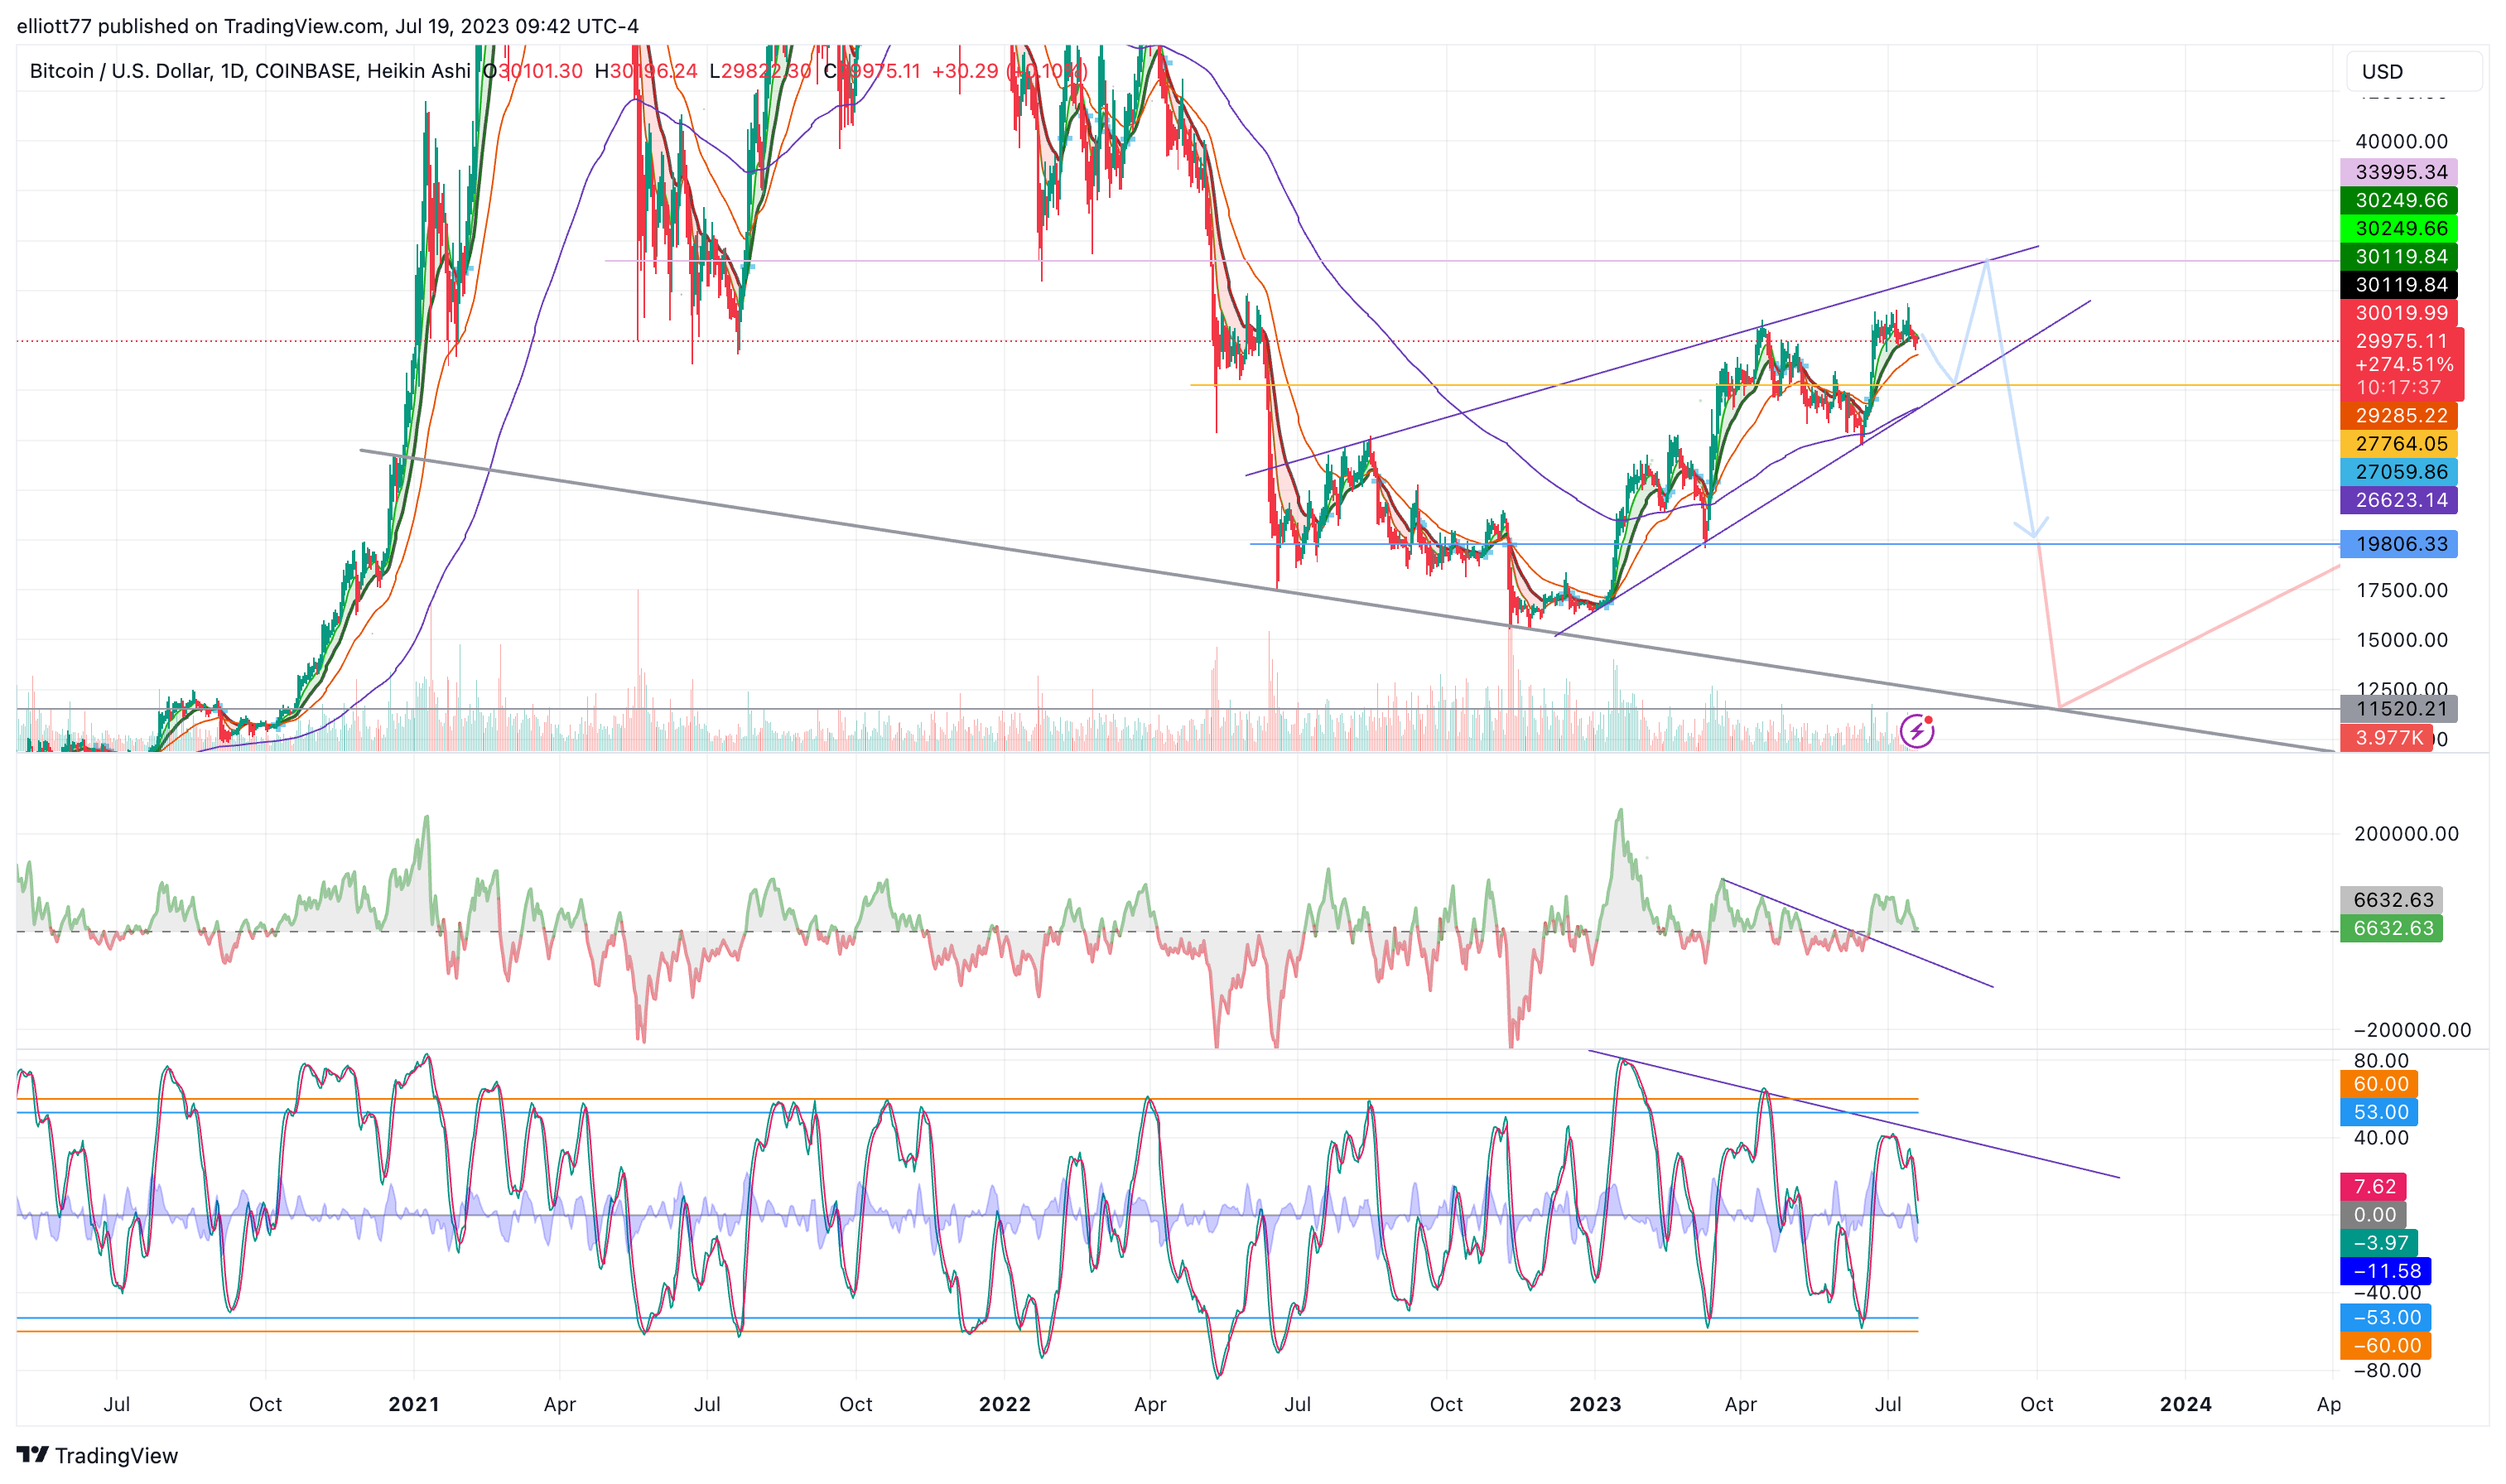
Task: Click the 30019.99 red price label
Action: [x=2398, y=313]
